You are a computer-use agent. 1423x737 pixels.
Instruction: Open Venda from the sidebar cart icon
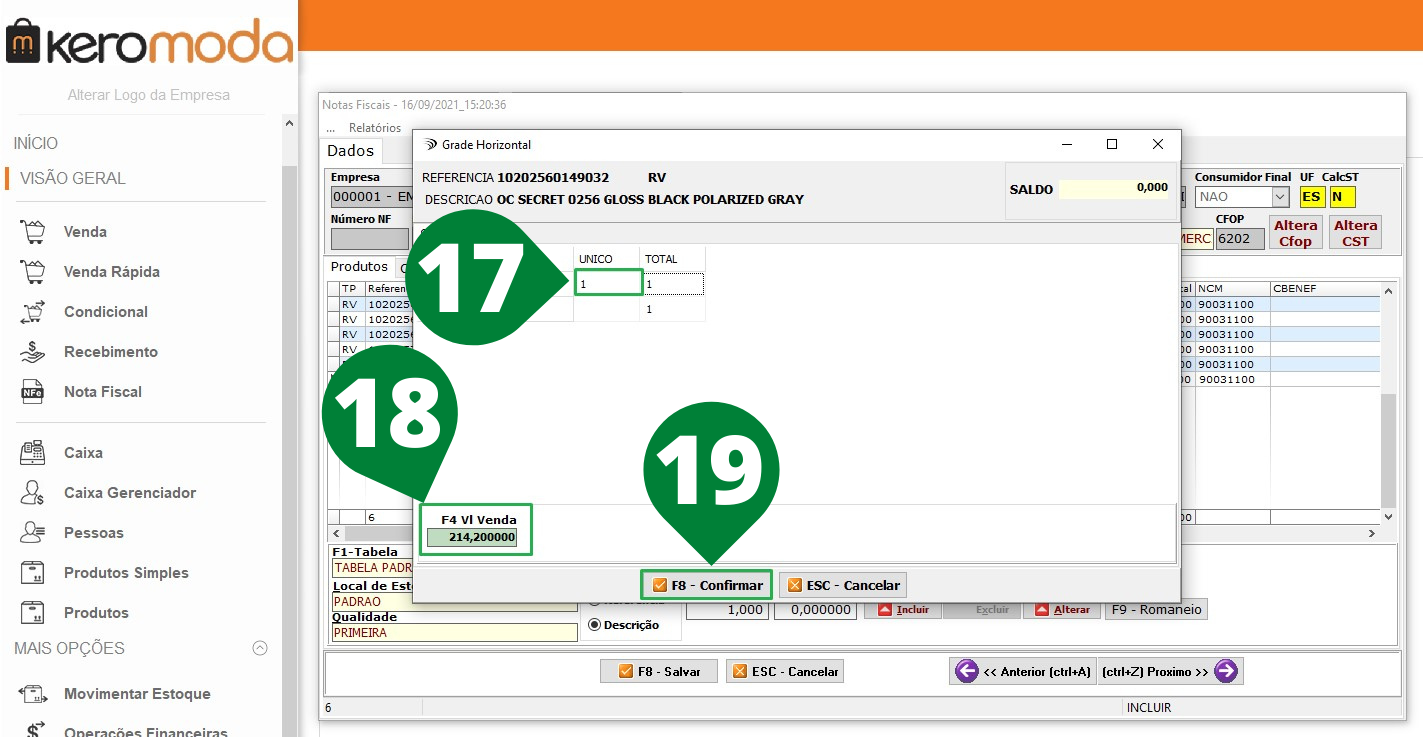click(x=34, y=232)
